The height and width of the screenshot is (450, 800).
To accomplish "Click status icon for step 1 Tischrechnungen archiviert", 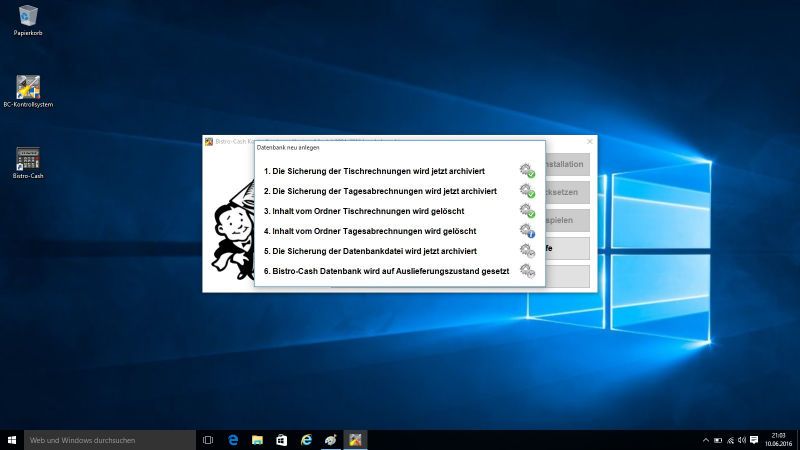I will [x=527, y=170].
